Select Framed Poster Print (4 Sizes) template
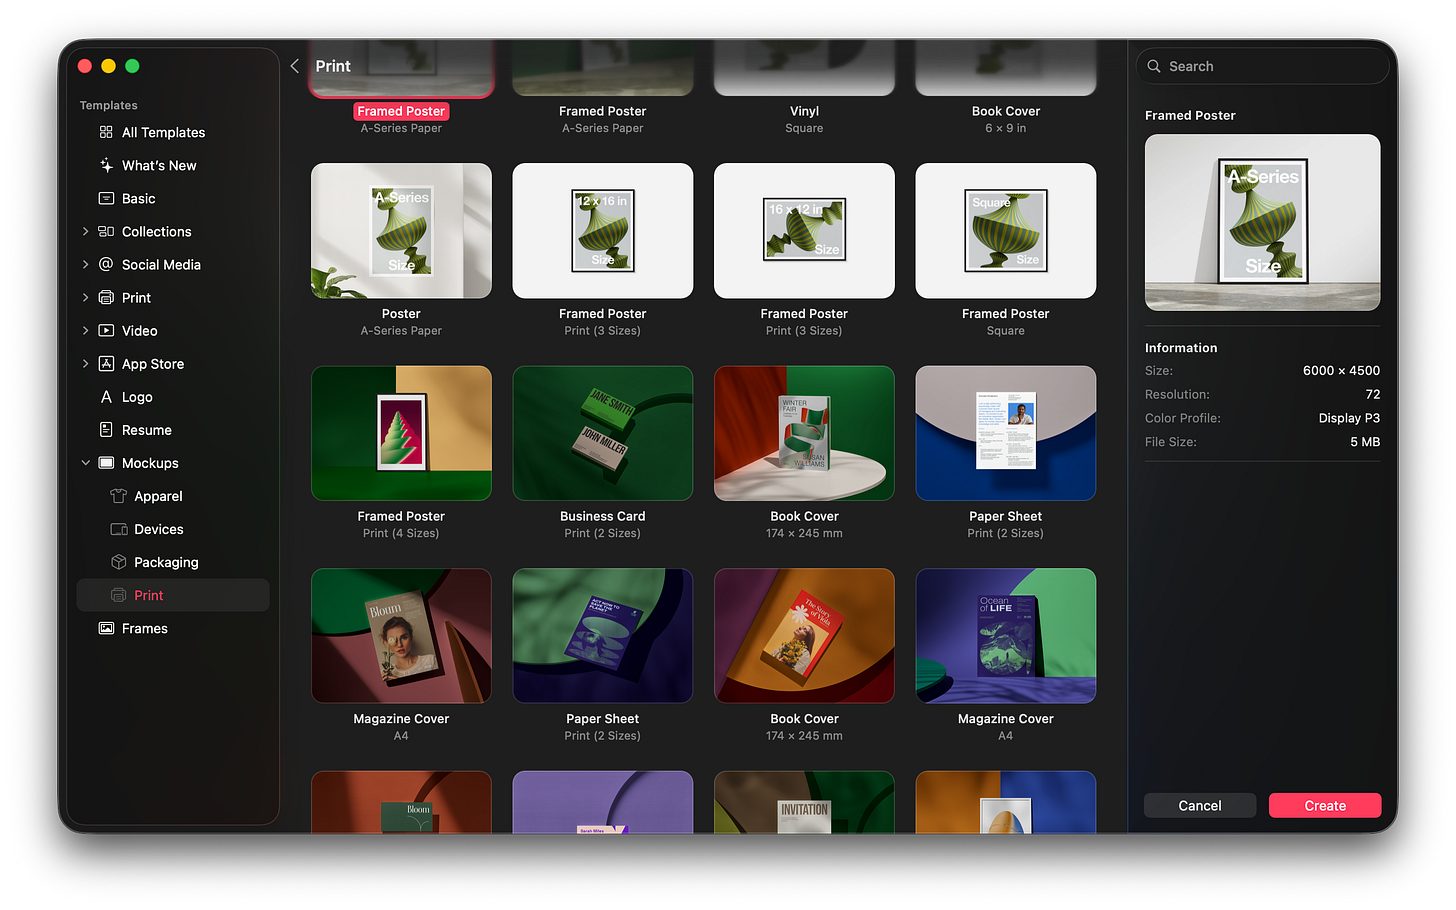The image size is (1456, 910). click(x=401, y=433)
